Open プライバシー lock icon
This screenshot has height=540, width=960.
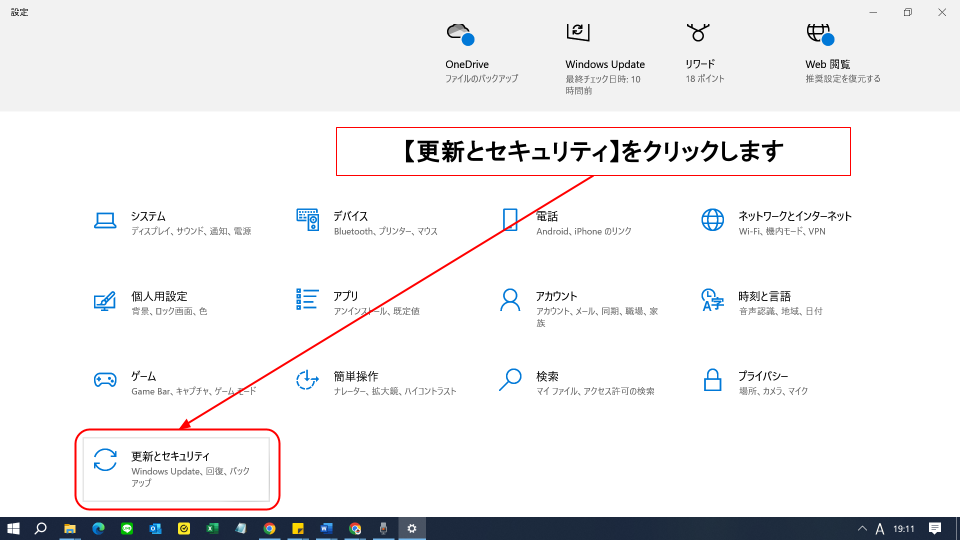tap(712, 380)
